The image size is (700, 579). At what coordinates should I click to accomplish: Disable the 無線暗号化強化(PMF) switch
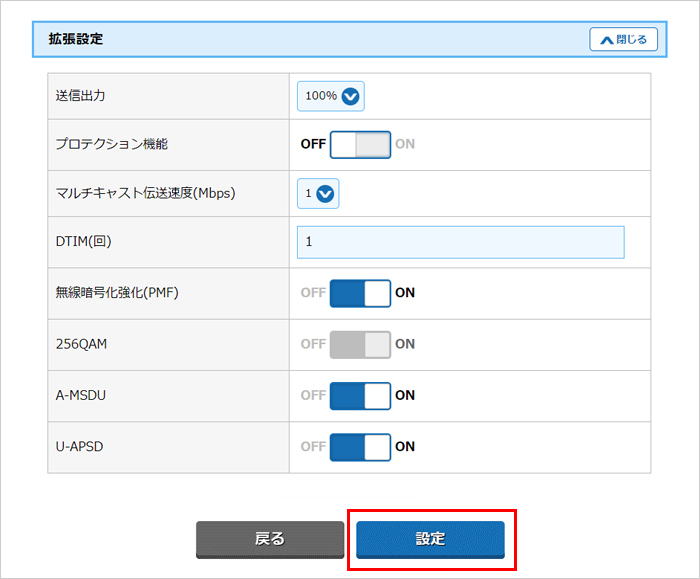(360, 293)
